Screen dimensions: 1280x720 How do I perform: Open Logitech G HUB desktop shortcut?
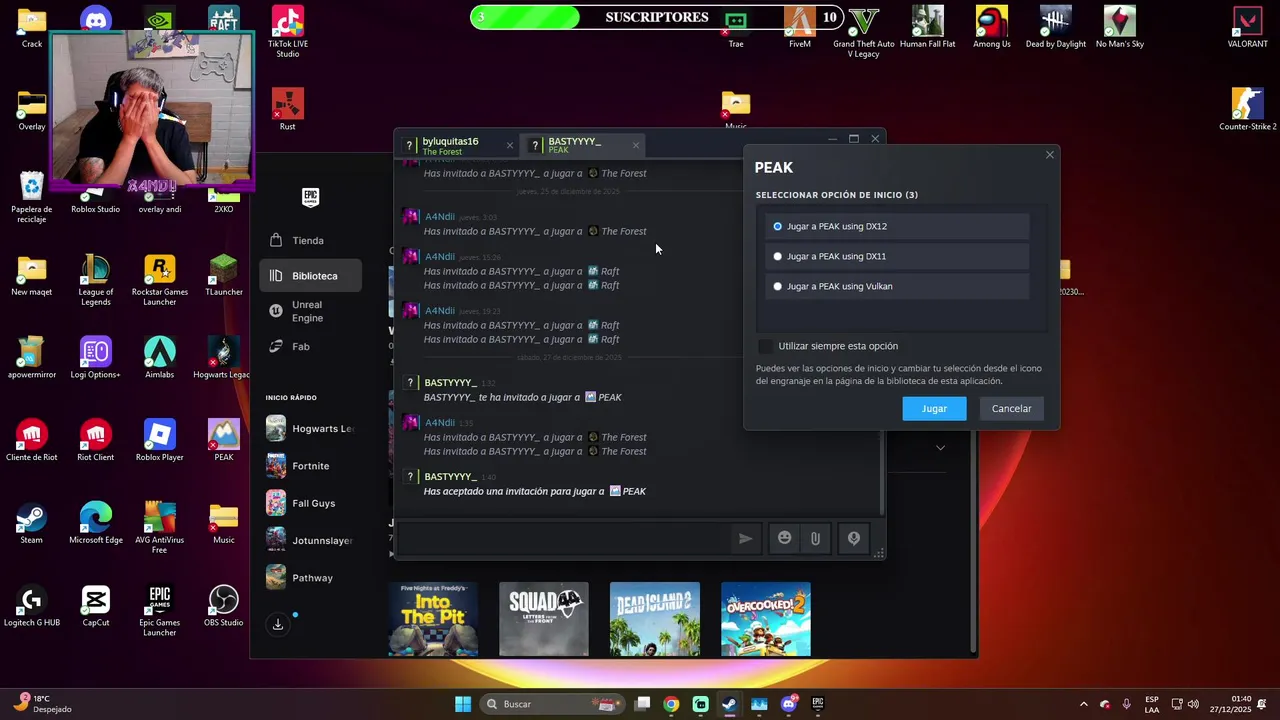coord(31,606)
